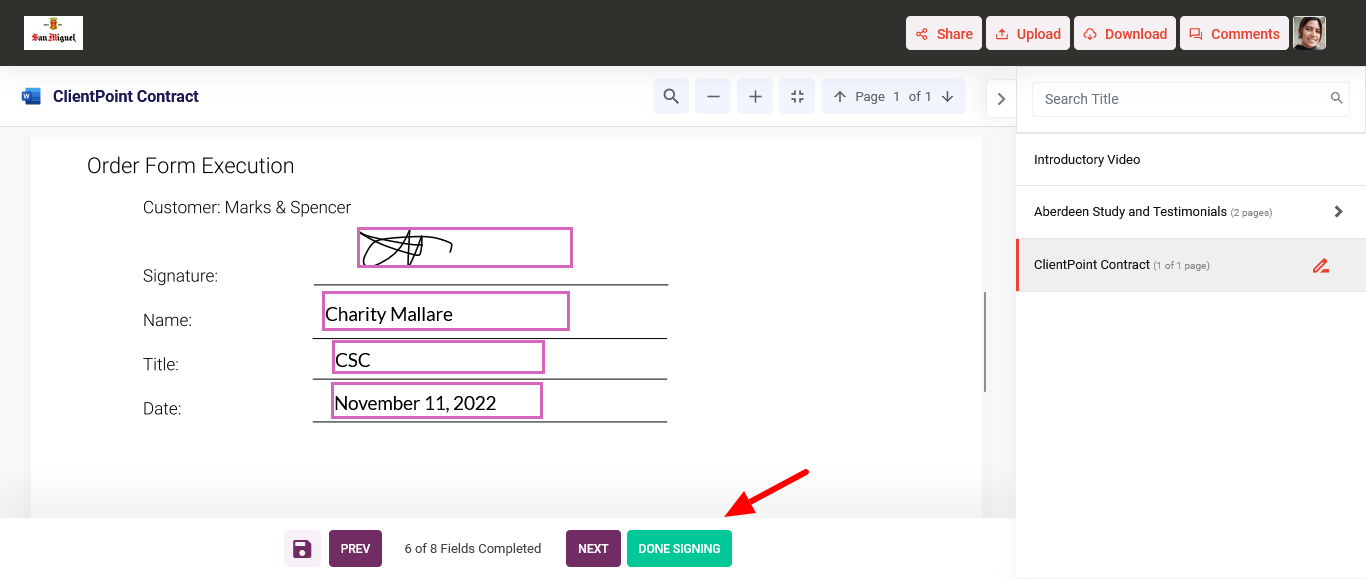Zoom in using the plus icon
The height and width of the screenshot is (579, 1366).
point(754,96)
